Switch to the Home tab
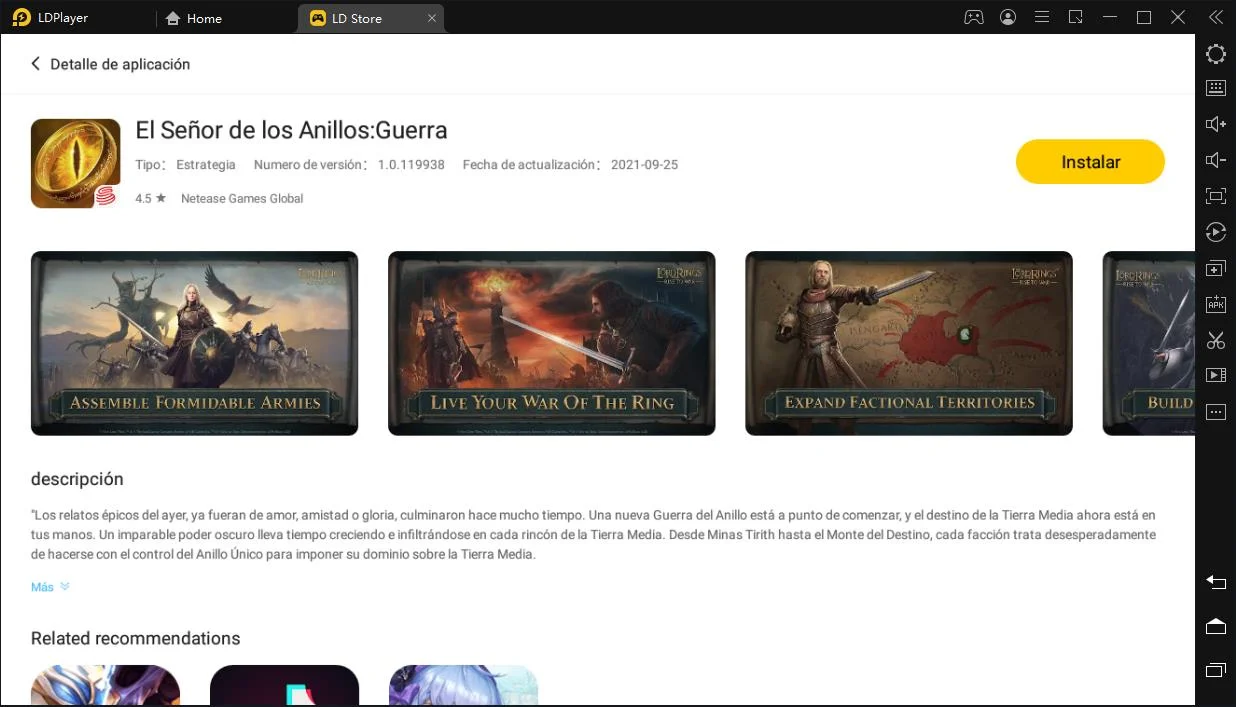The image size is (1236, 707). (193, 18)
